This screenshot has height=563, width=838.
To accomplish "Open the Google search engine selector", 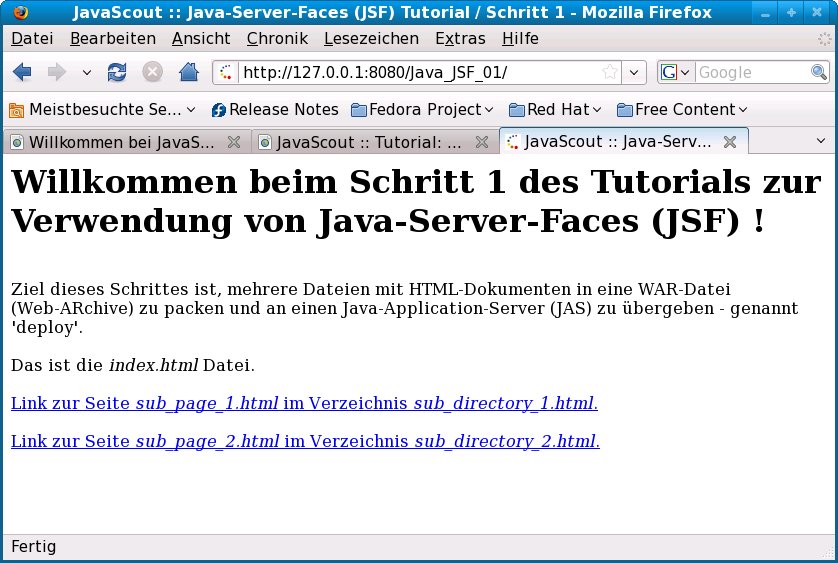I will [676, 72].
